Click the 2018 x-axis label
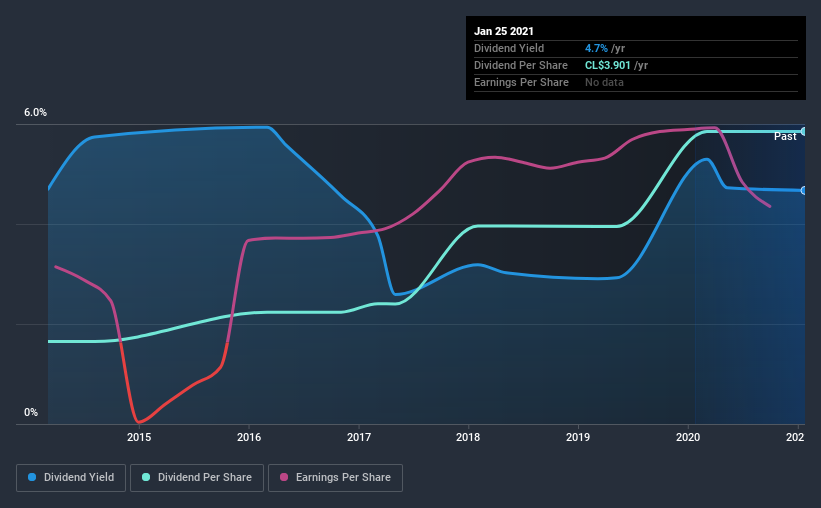This screenshot has width=821, height=508. coord(468,437)
